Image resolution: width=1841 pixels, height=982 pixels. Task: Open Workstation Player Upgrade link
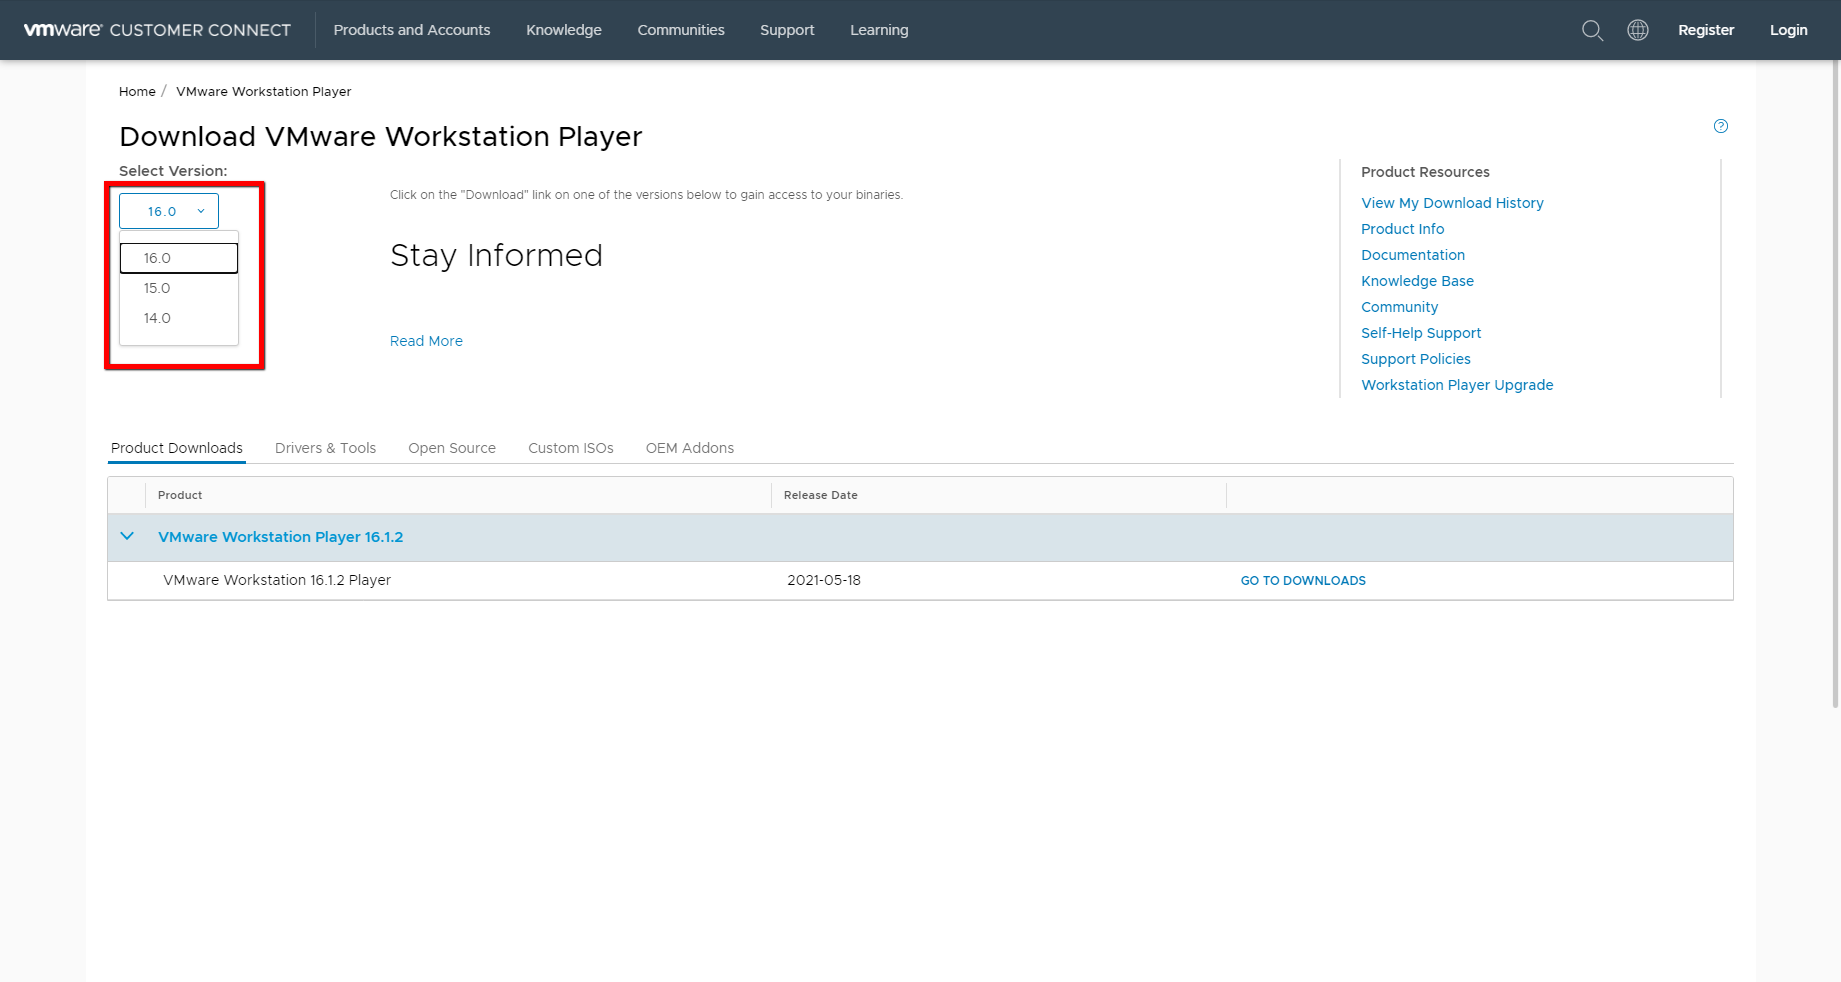click(x=1457, y=385)
